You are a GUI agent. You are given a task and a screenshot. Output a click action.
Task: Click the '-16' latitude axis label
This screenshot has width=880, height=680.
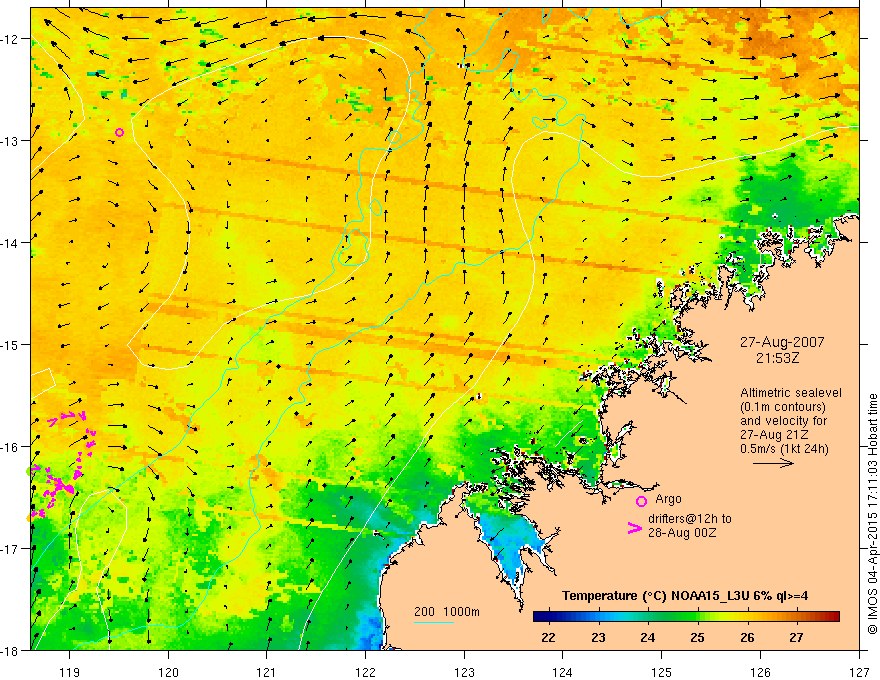pyautogui.click(x=11, y=447)
